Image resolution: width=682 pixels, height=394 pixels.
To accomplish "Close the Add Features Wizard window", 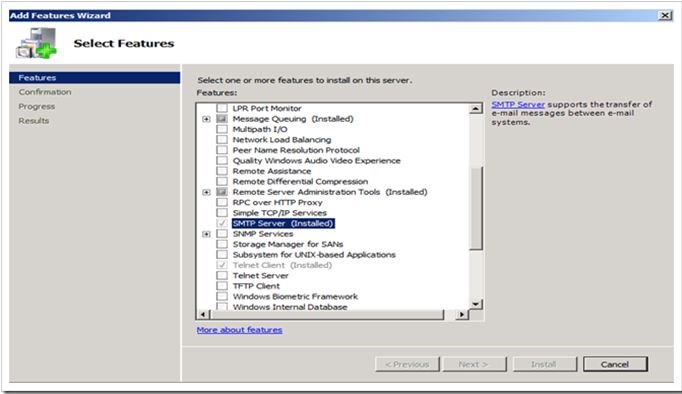I will 665,16.
